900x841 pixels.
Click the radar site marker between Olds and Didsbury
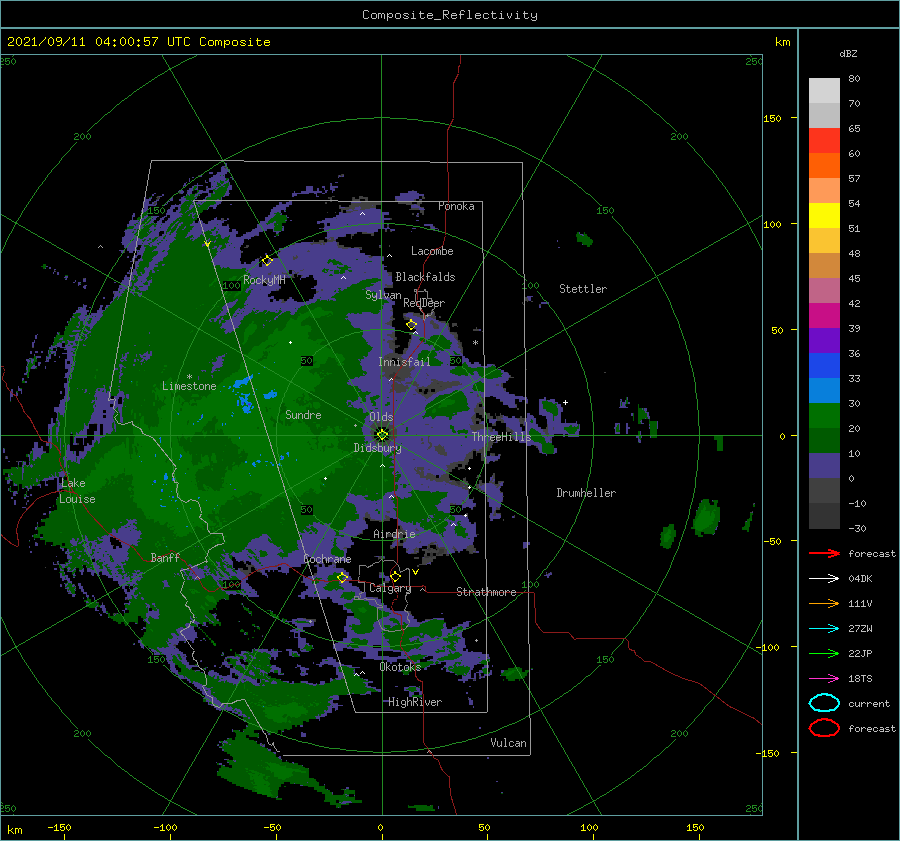(382, 435)
